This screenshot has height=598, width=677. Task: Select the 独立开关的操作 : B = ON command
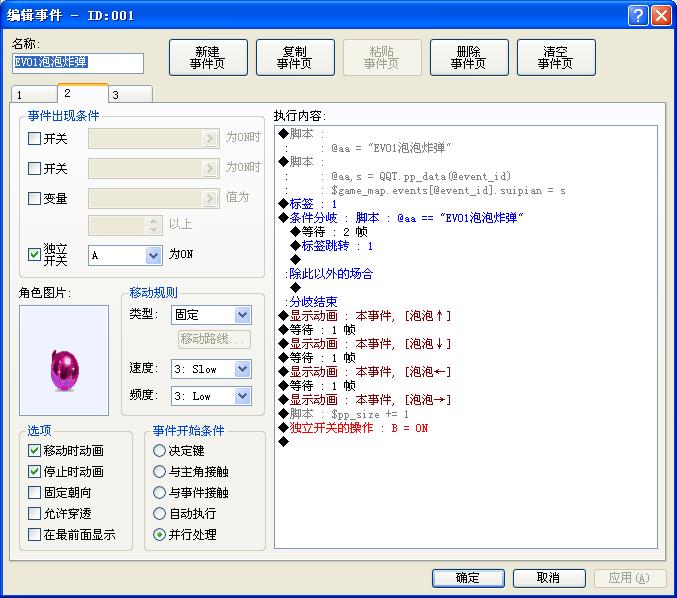[353, 428]
